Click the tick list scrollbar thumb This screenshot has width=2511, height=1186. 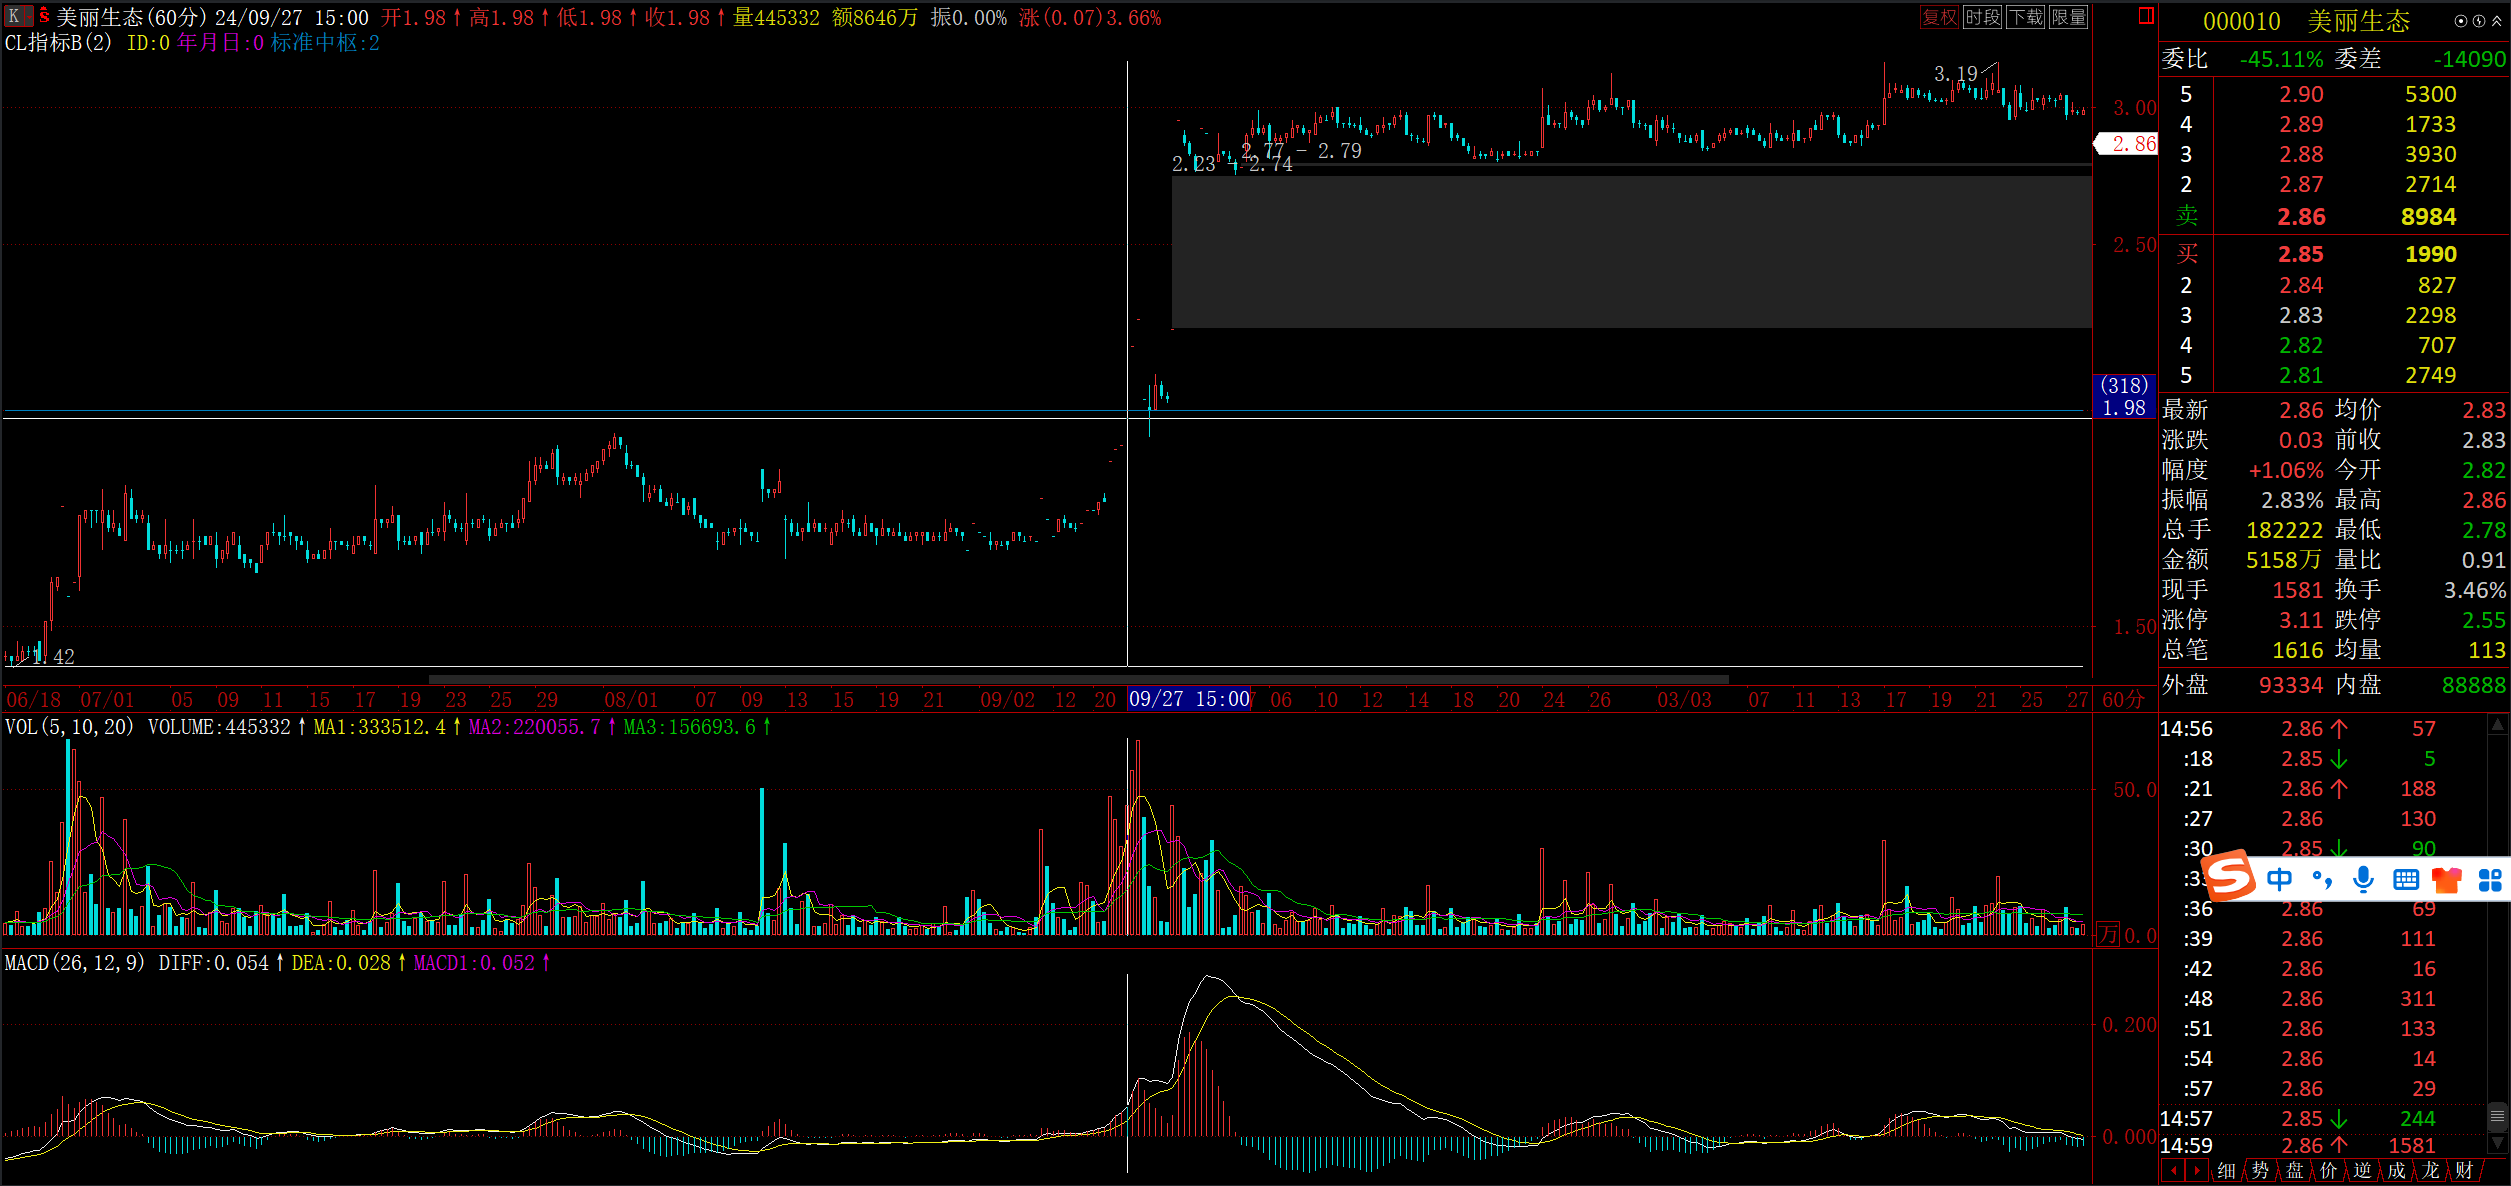click(2497, 1115)
